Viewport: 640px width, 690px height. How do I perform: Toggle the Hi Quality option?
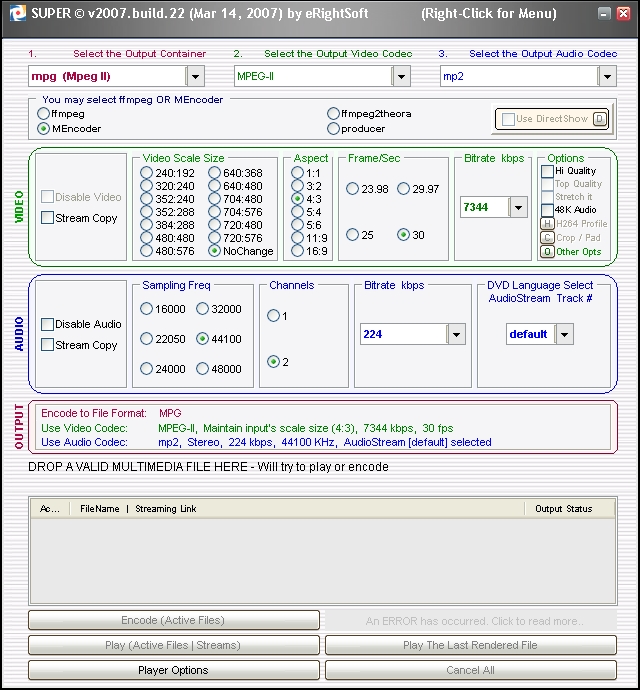(x=547, y=171)
